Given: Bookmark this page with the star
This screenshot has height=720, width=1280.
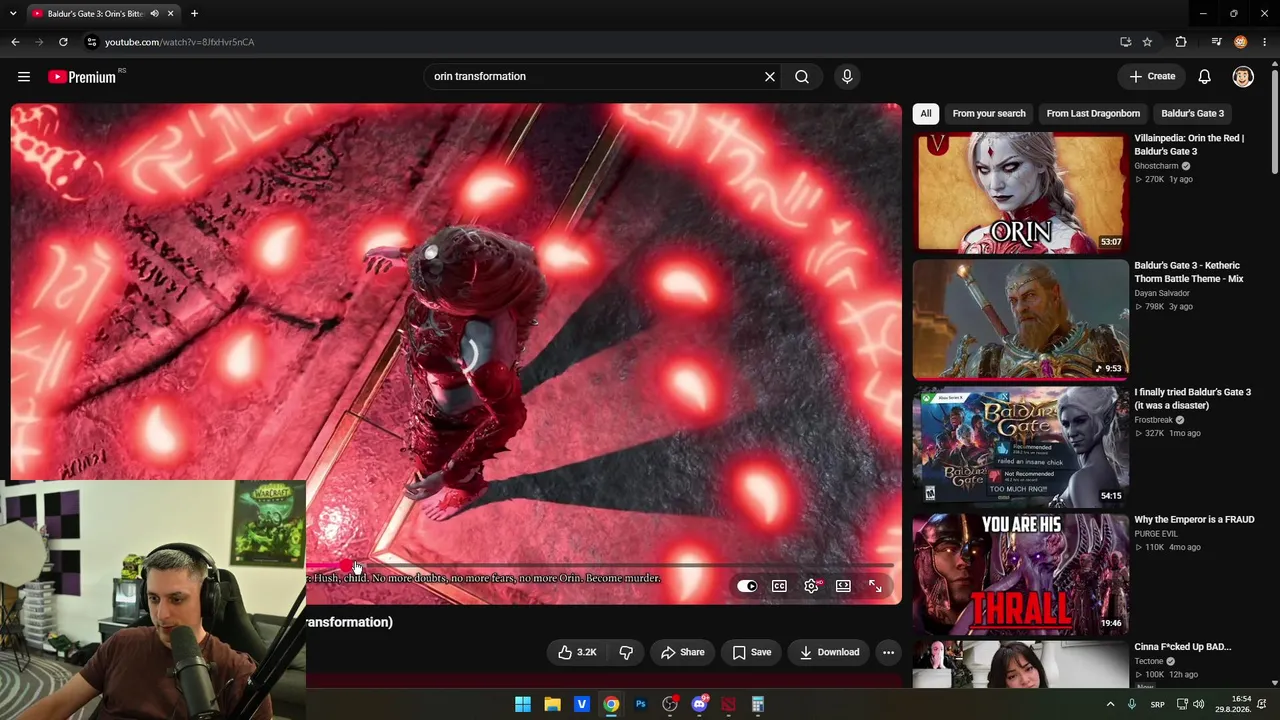Looking at the screenshot, I should pos(1148,42).
